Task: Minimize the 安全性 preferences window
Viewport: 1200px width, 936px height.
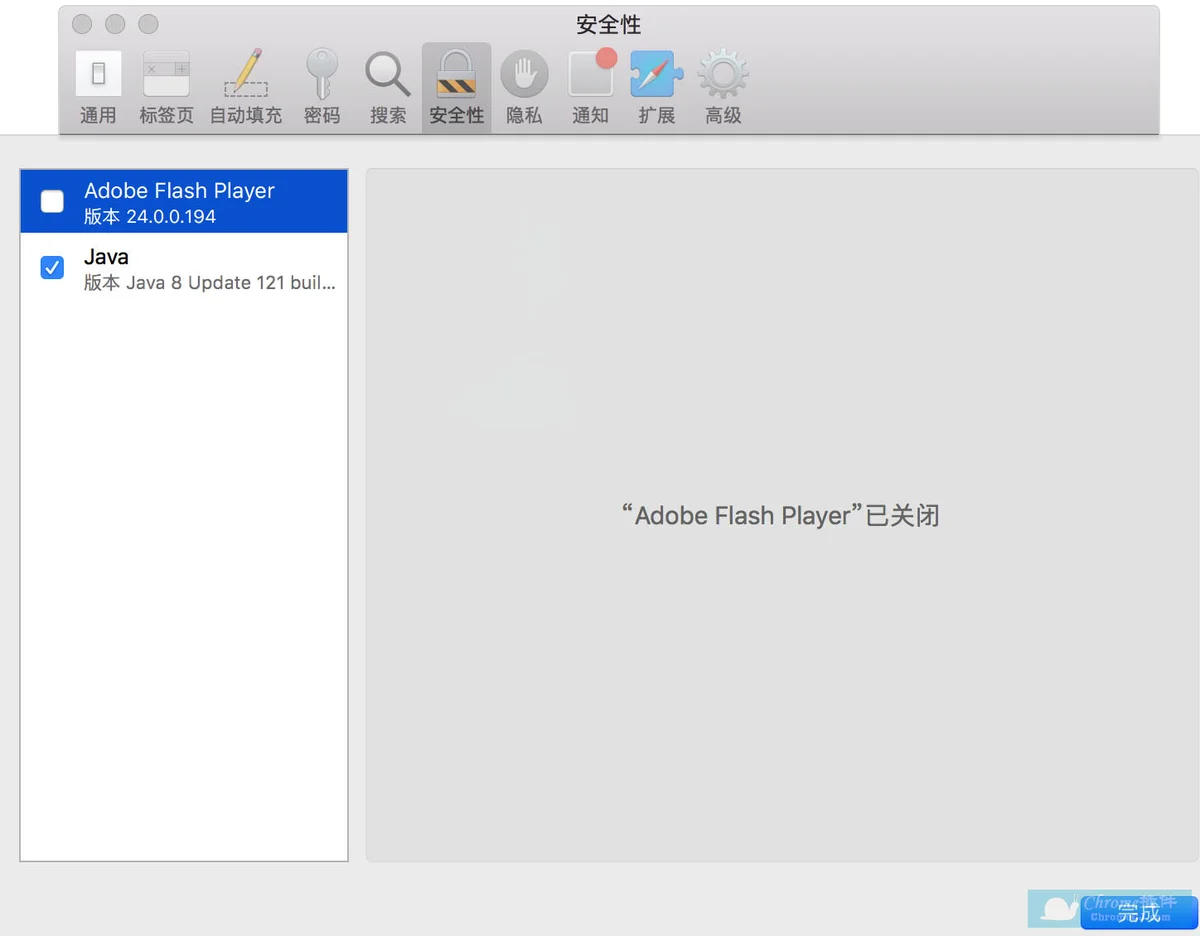Action: (x=115, y=24)
